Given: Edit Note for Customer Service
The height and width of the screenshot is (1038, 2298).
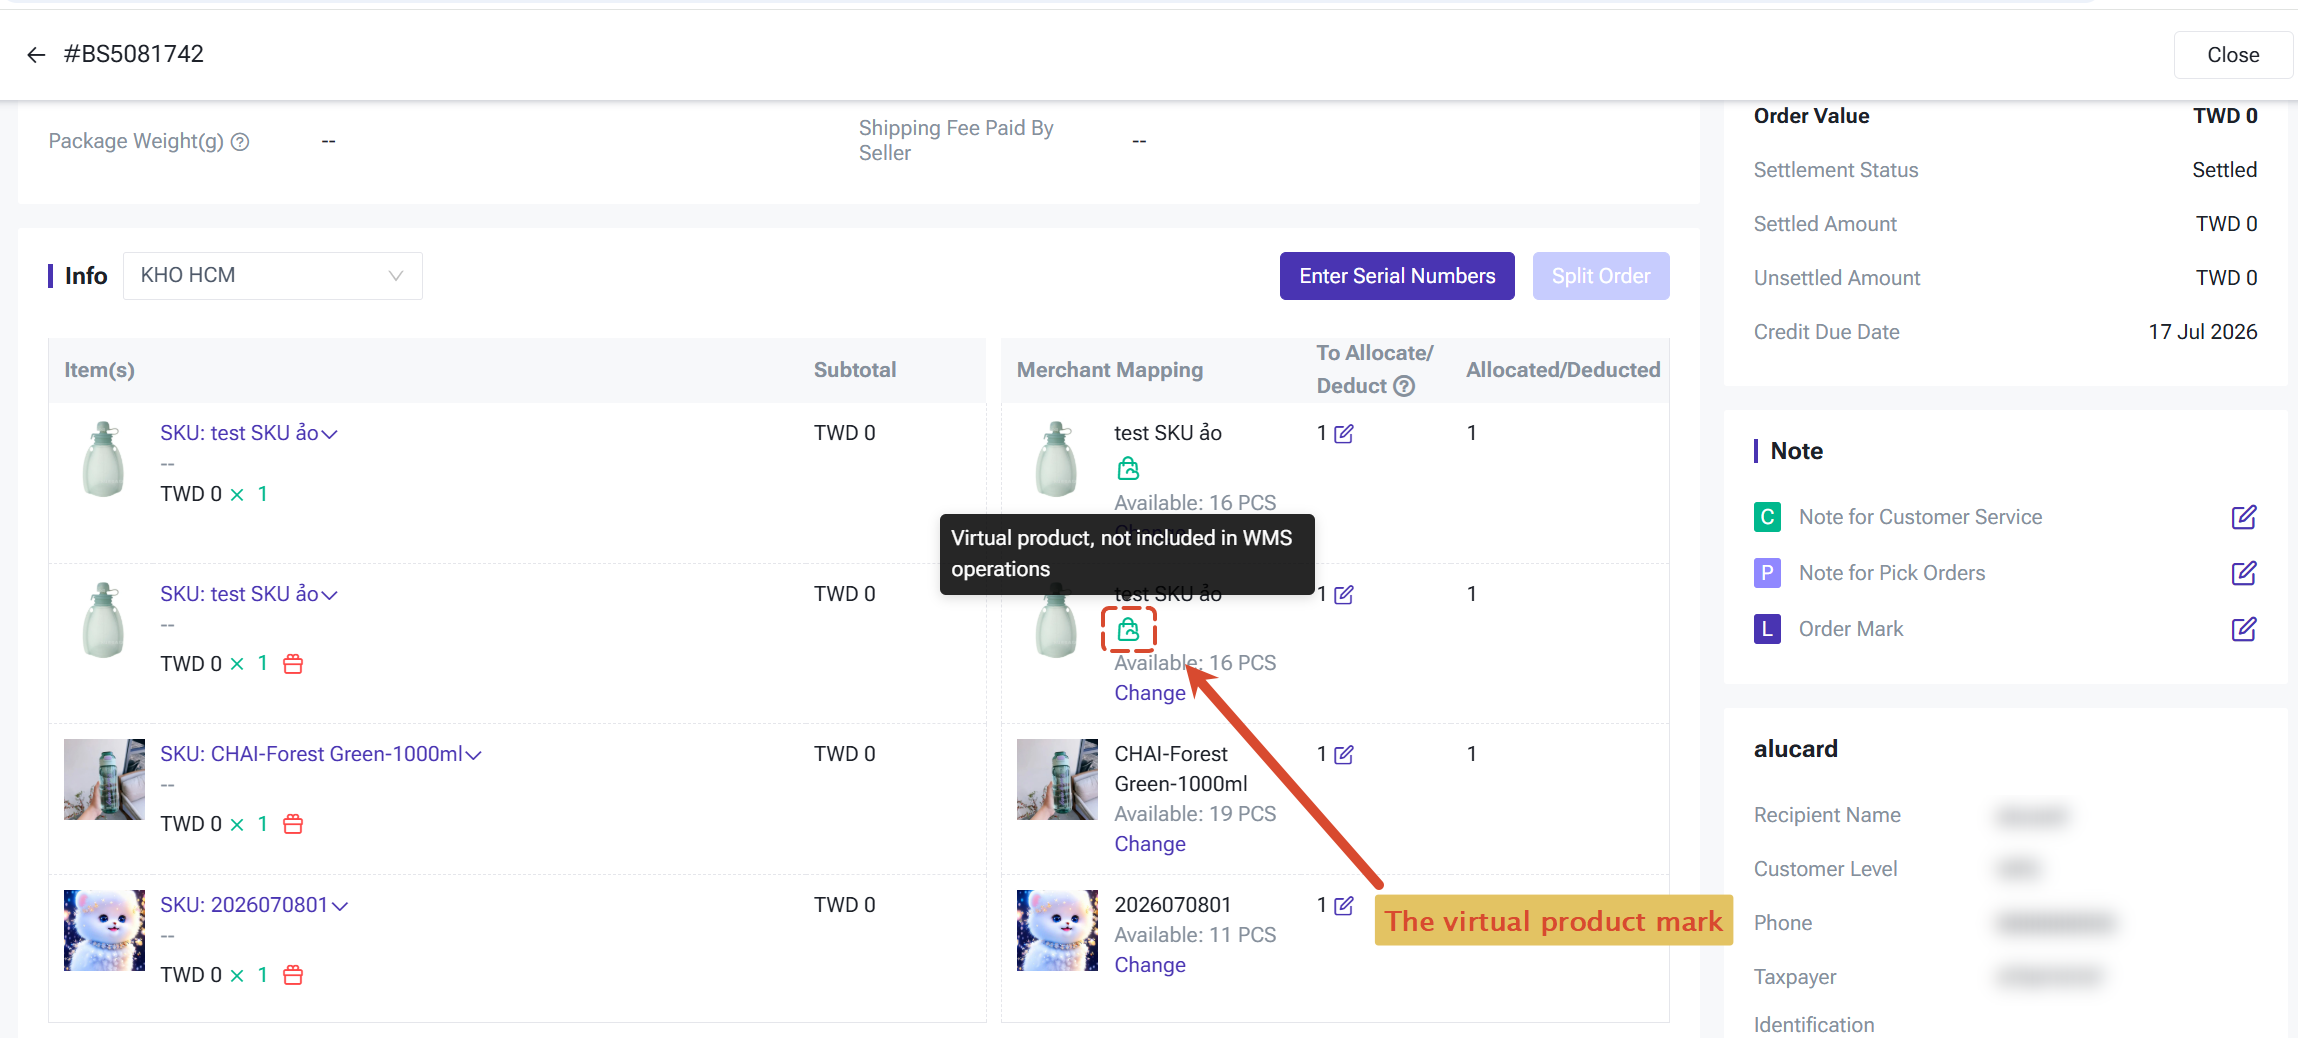Looking at the screenshot, I should pyautogui.click(x=2244, y=517).
